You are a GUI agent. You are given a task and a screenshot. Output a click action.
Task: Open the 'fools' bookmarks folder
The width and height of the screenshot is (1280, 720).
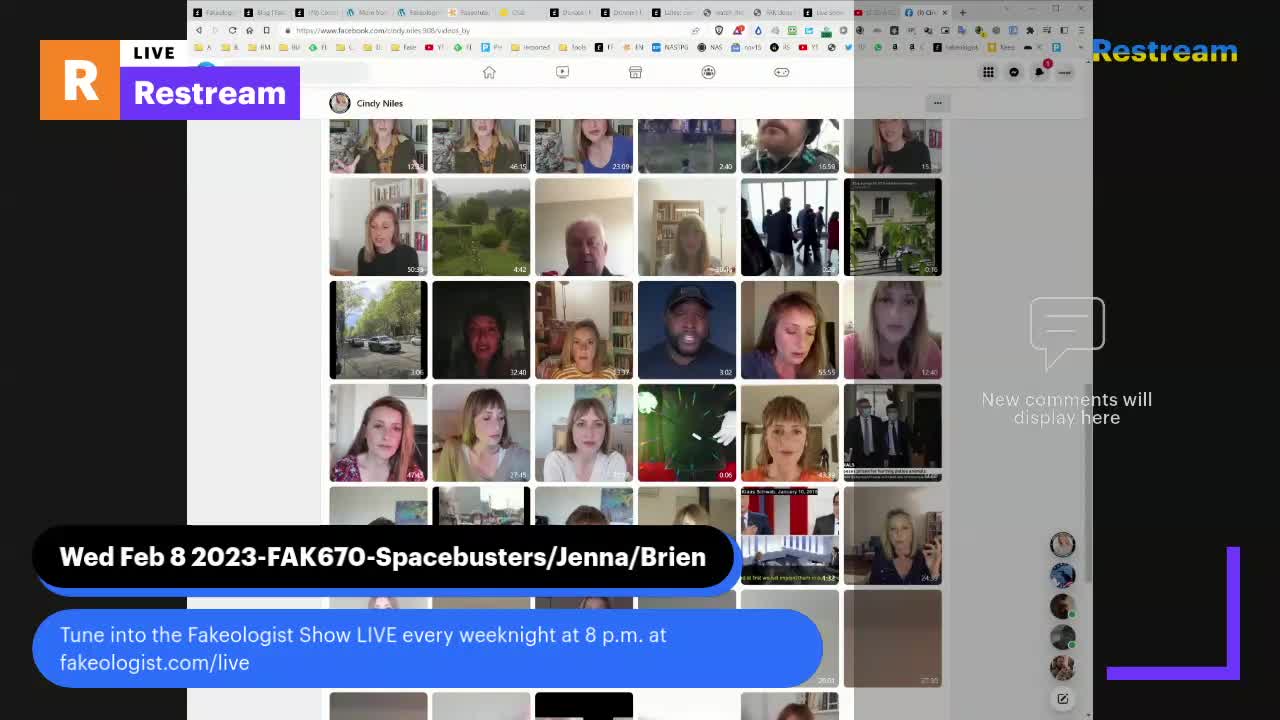(x=574, y=47)
